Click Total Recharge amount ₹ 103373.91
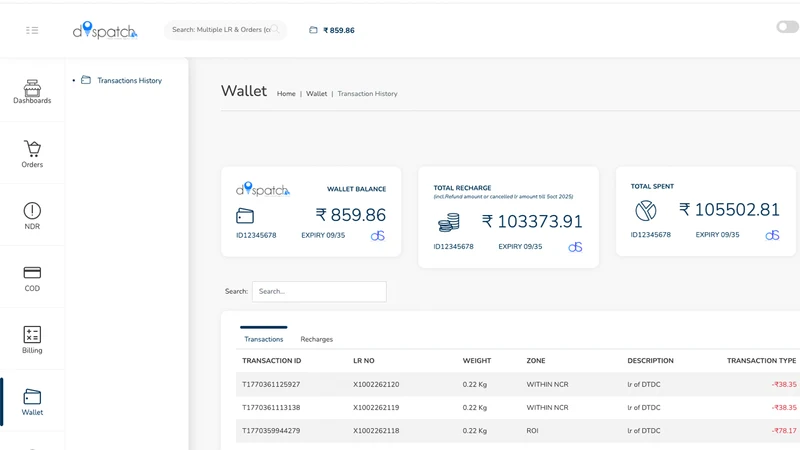 tap(532, 221)
